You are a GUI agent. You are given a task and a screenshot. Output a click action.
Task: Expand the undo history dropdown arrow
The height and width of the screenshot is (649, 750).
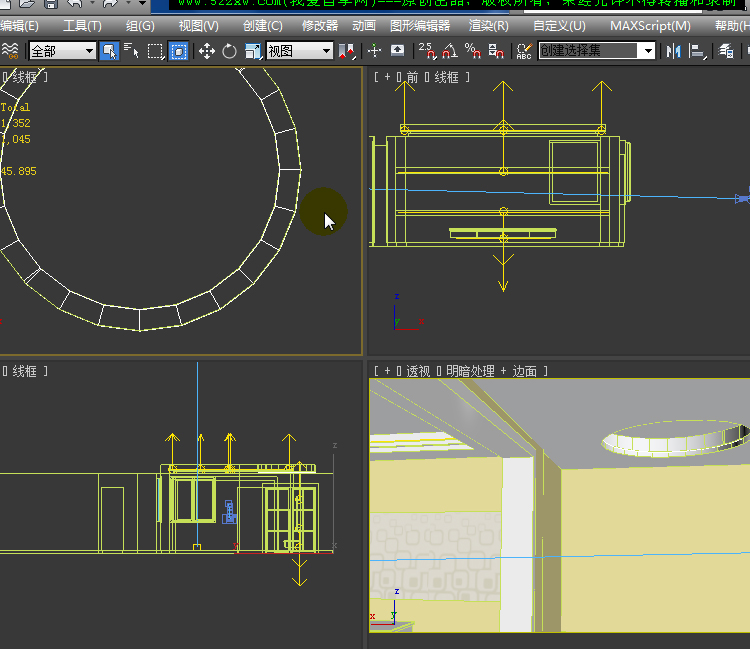(92, 3)
